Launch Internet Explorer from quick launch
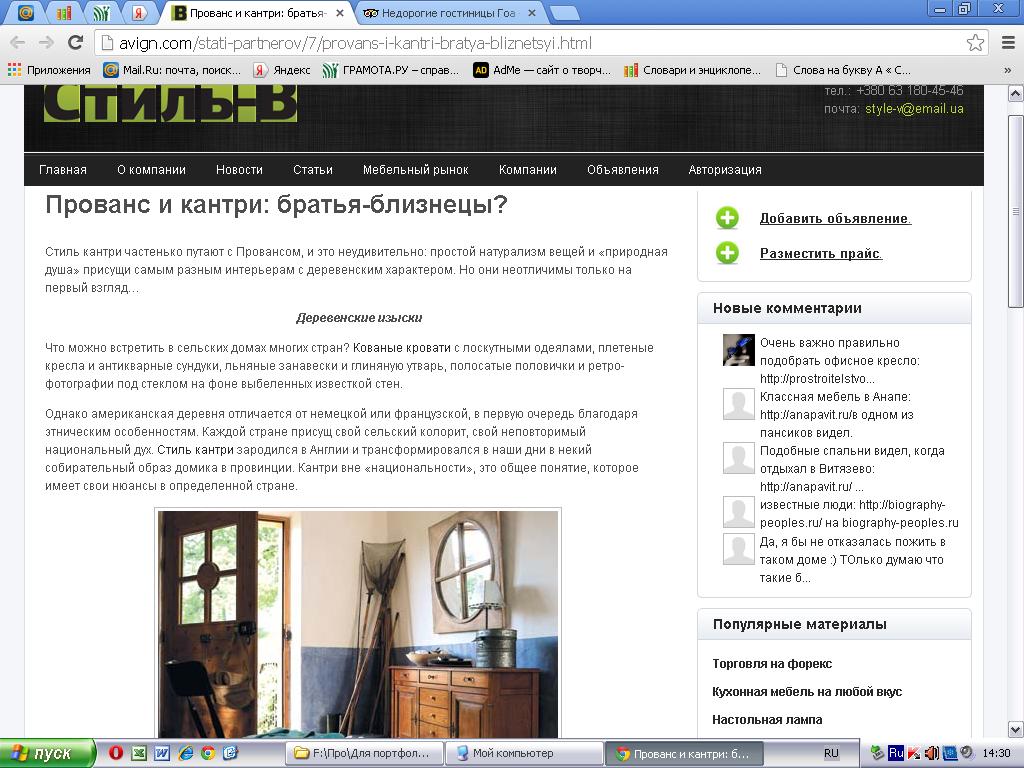This screenshot has height=768, width=1024. (x=185, y=753)
